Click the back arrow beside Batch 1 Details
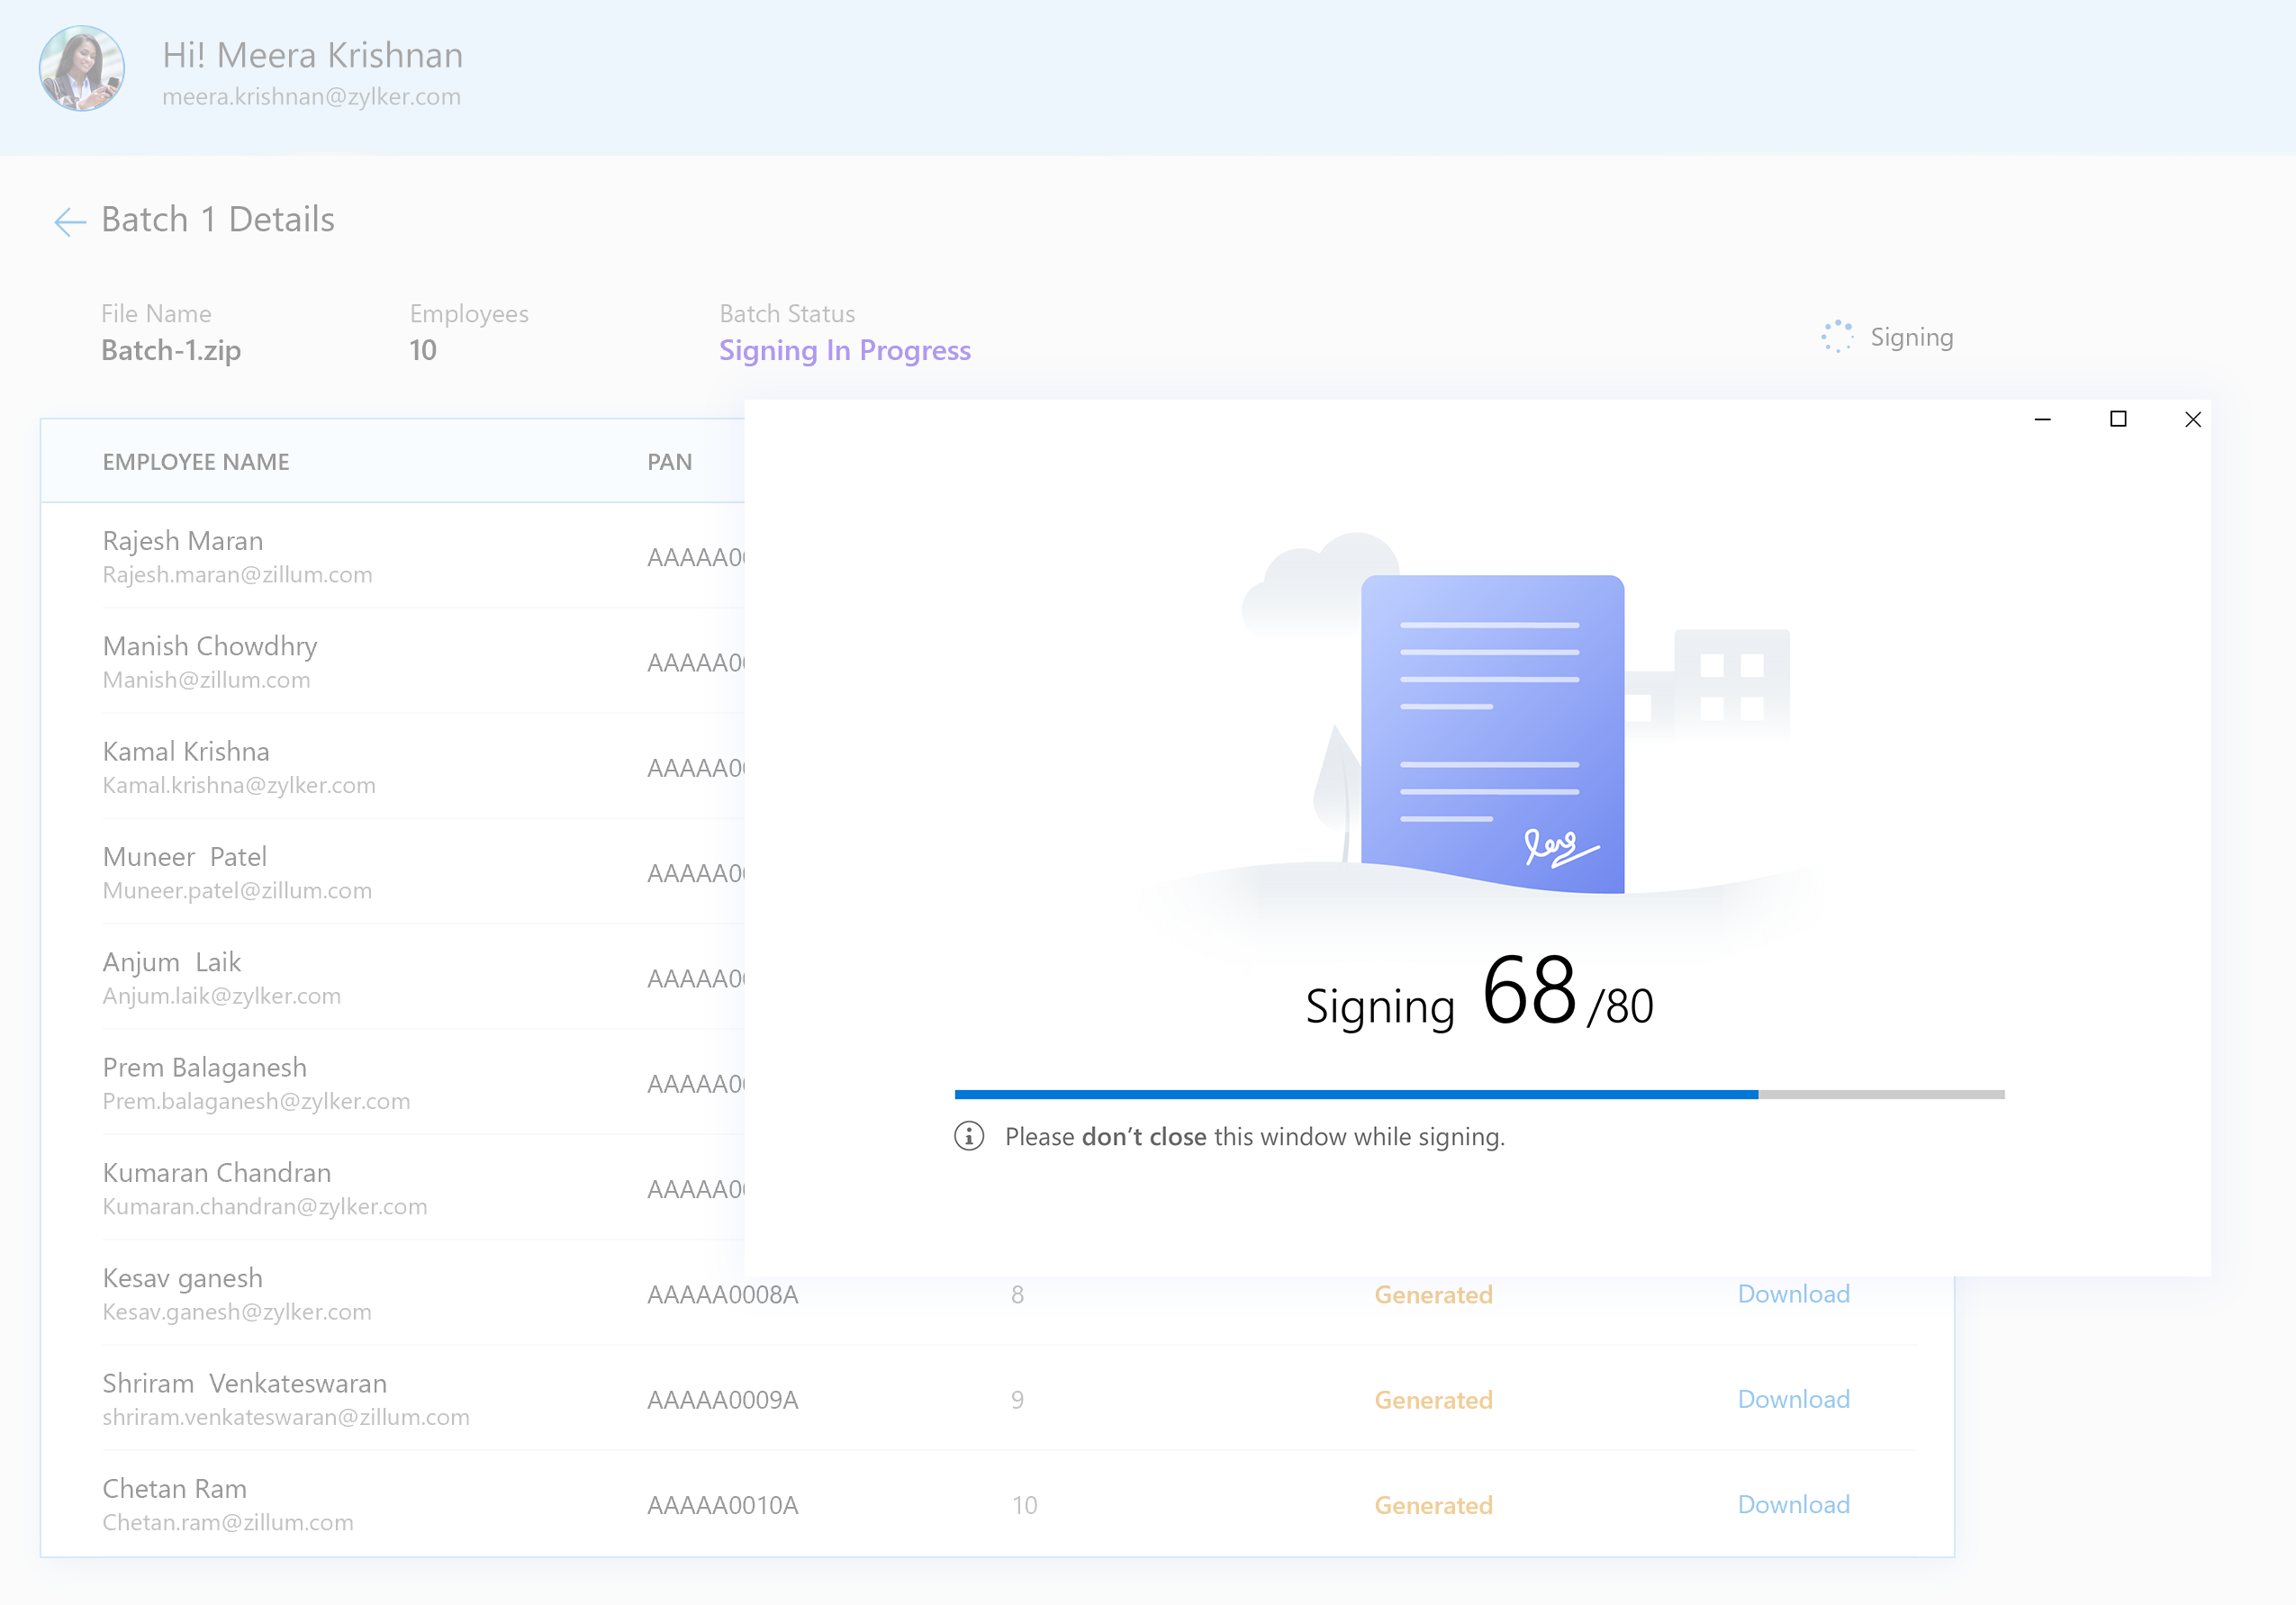The image size is (2296, 1605). tap(69, 221)
